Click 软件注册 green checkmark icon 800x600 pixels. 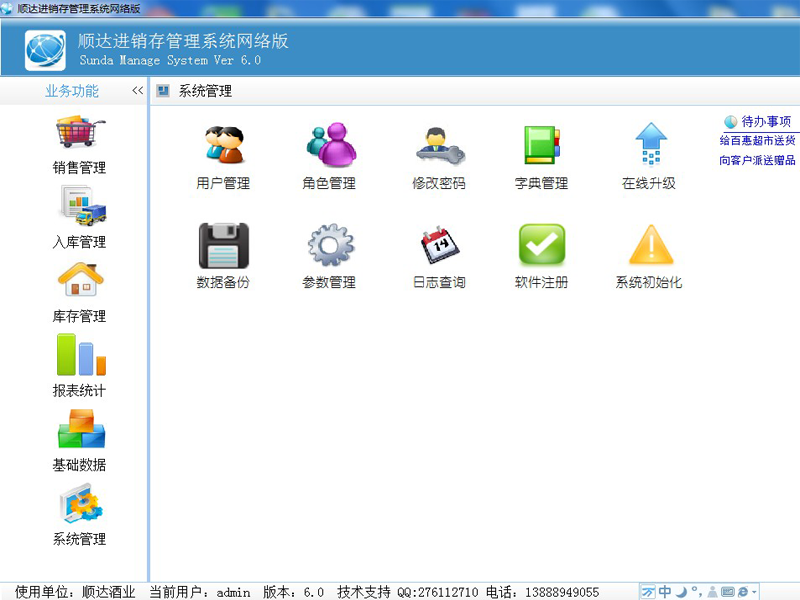(x=541, y=245)
